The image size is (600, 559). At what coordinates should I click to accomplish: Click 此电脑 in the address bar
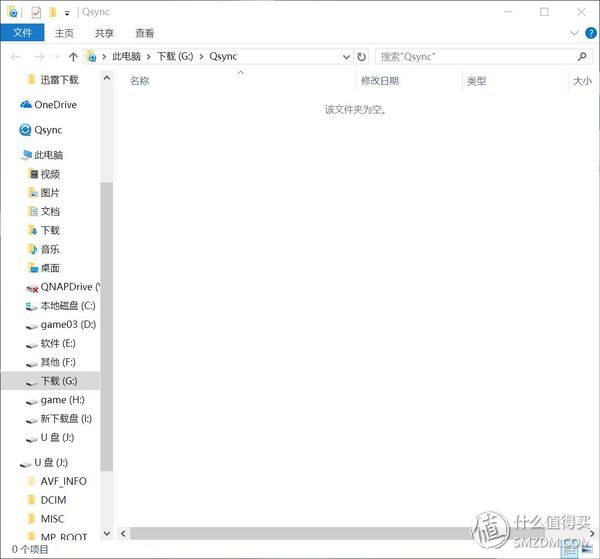126,57
